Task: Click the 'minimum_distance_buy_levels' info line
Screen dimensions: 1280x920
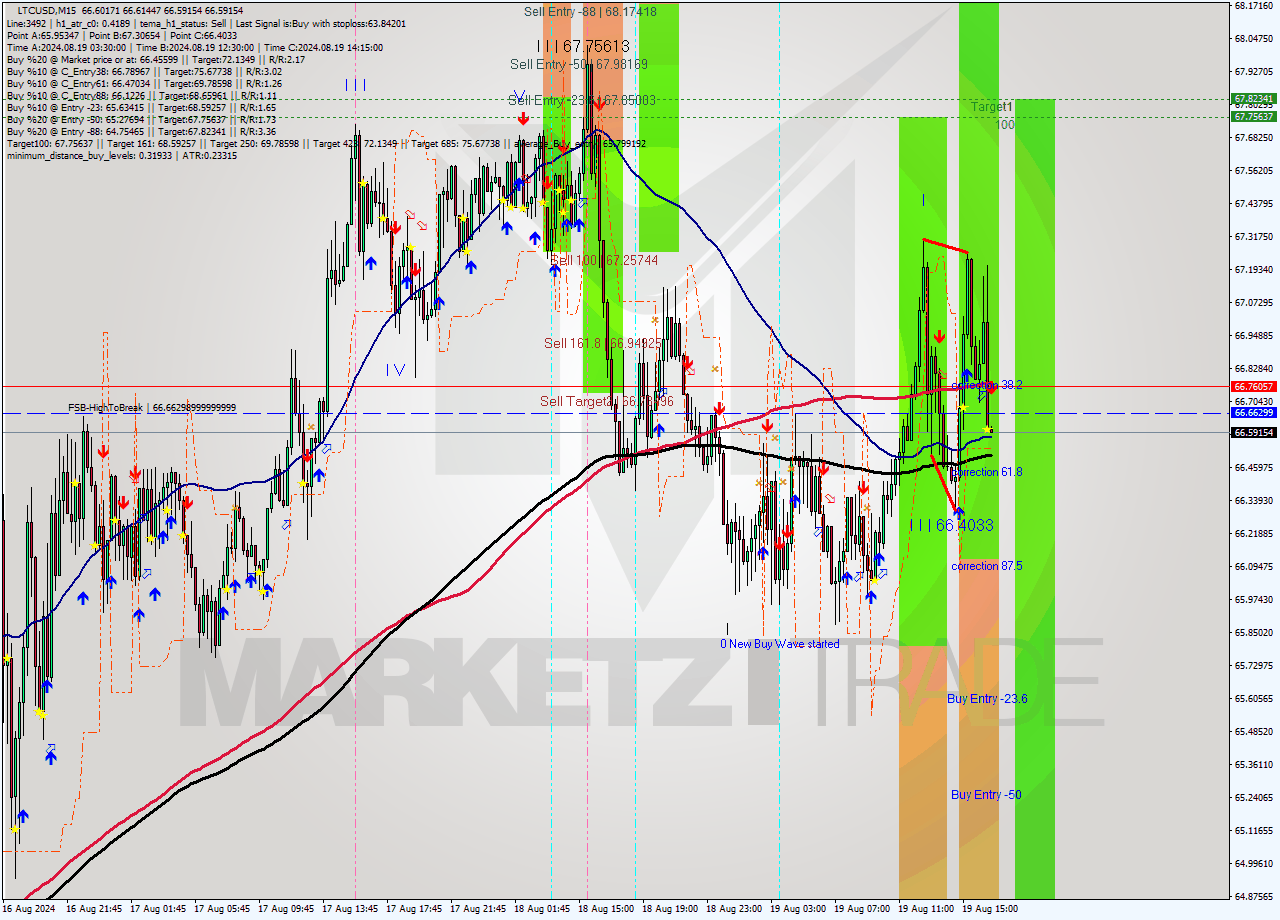Action: [122, 155]
